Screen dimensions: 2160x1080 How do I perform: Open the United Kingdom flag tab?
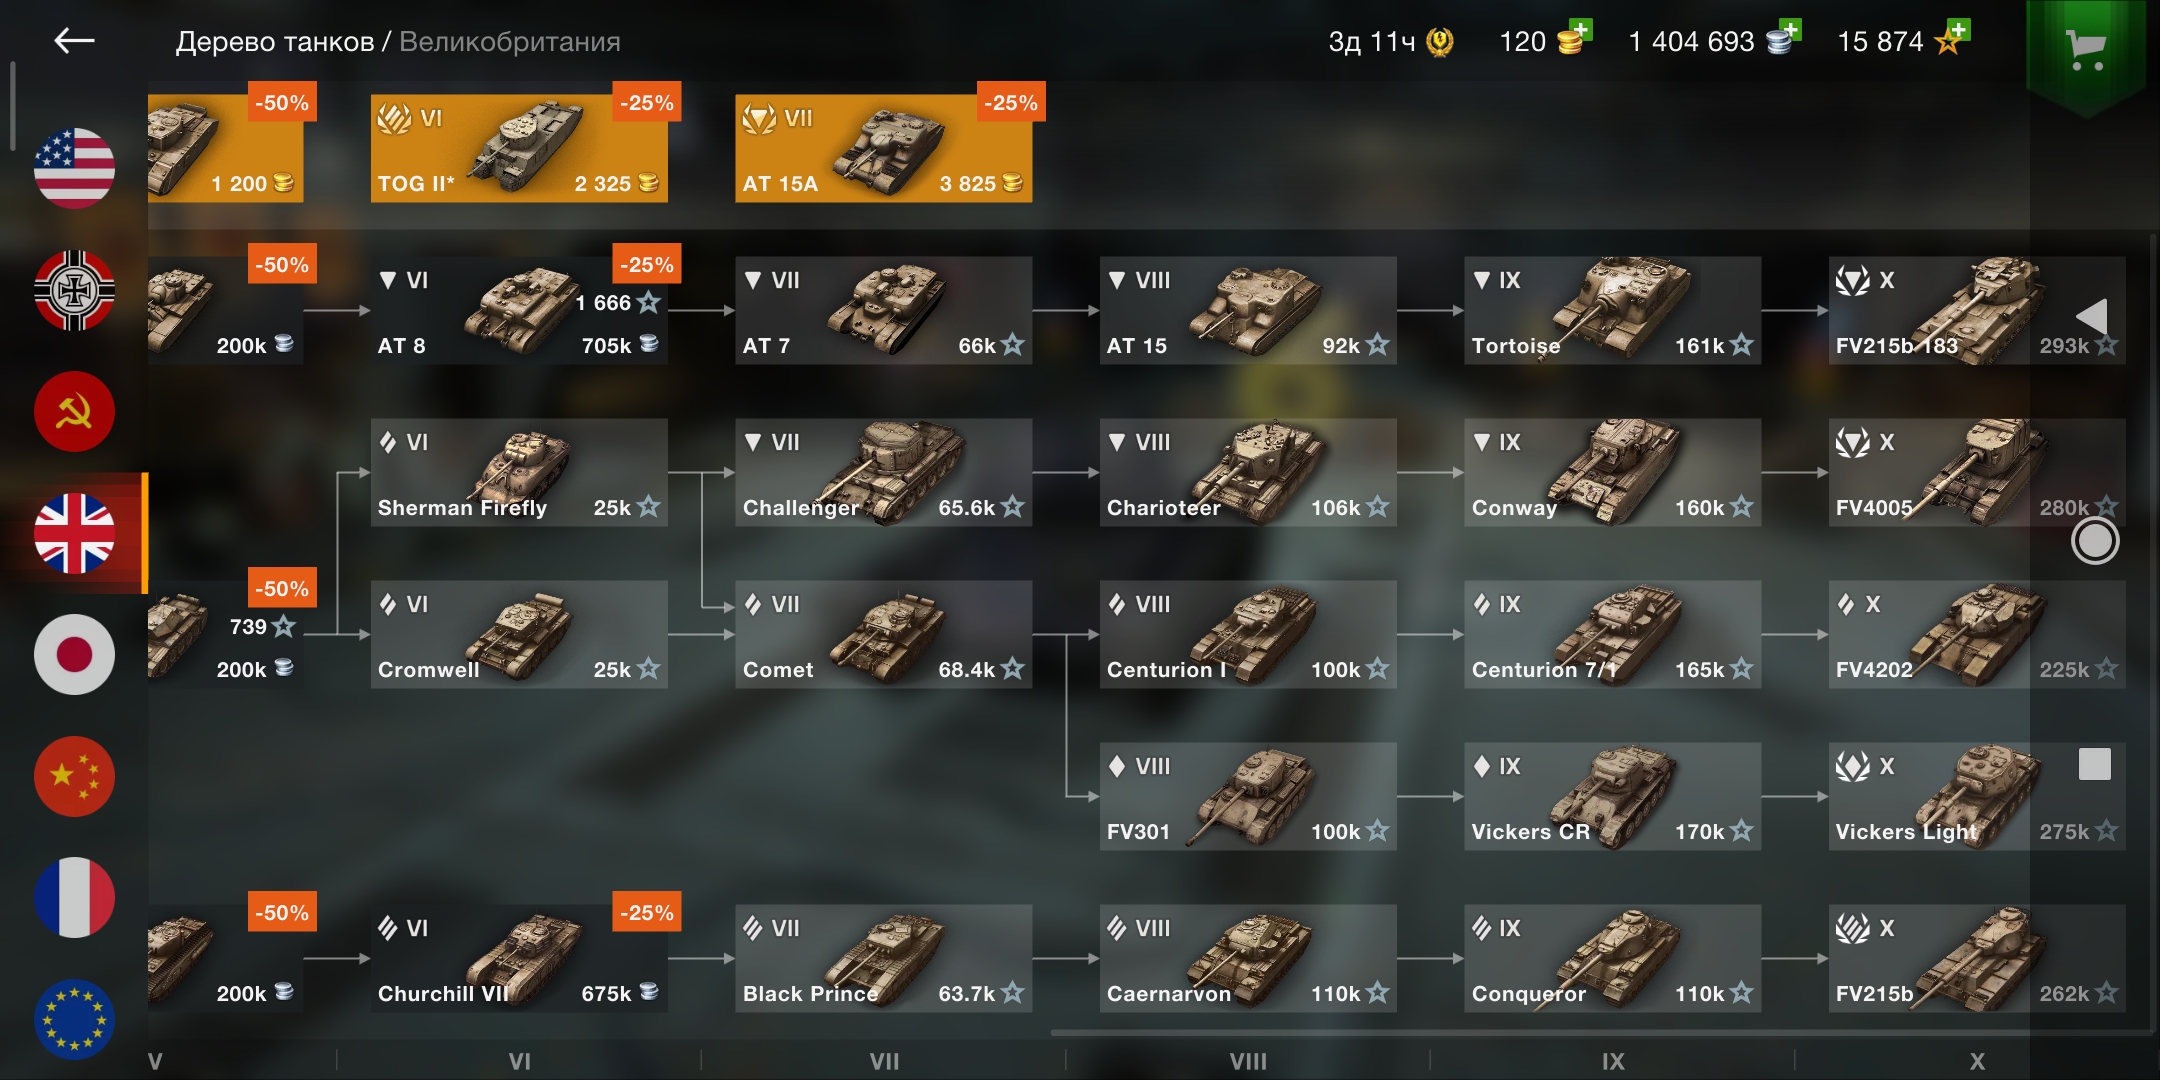(75, 533)
